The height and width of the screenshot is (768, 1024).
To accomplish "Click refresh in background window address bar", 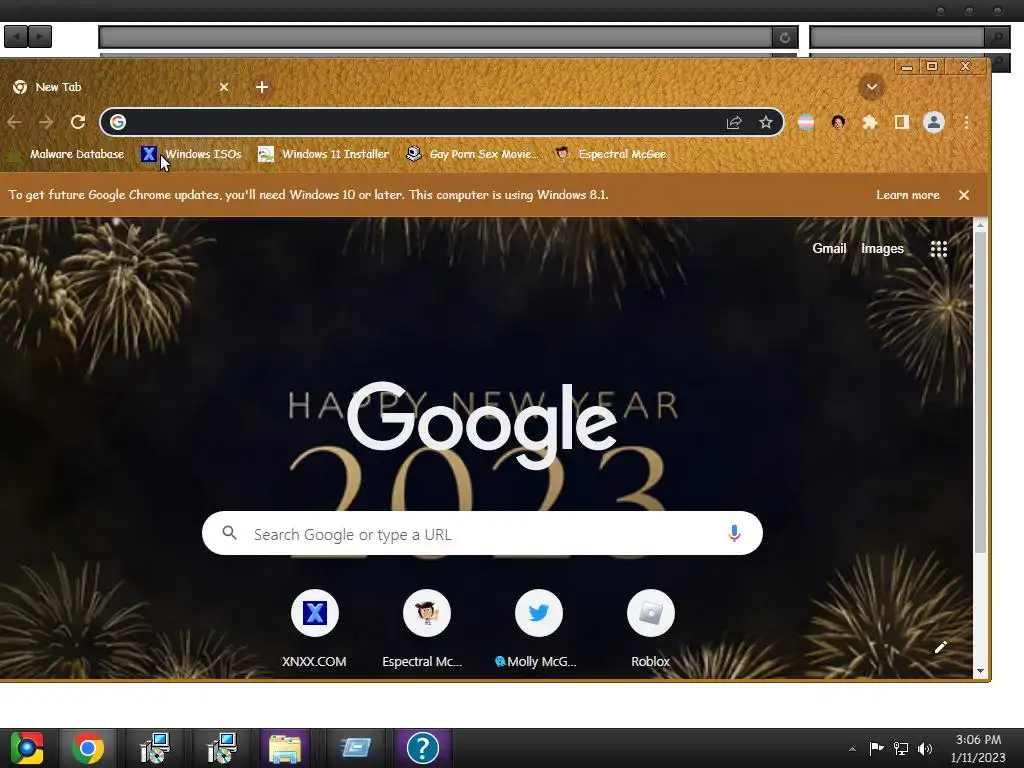I will point(784,37).
